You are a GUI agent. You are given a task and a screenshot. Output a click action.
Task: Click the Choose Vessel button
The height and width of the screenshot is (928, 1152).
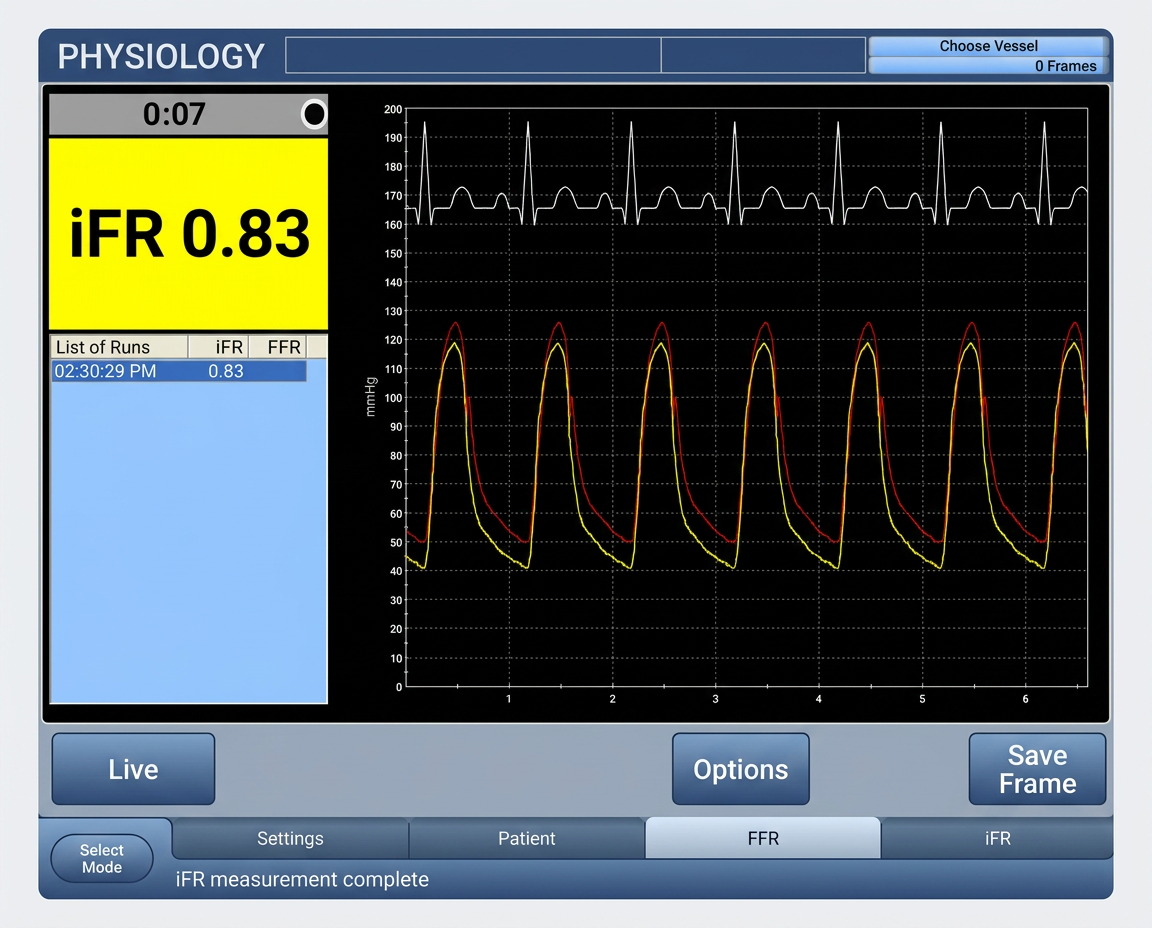click(x=988, y=46)
